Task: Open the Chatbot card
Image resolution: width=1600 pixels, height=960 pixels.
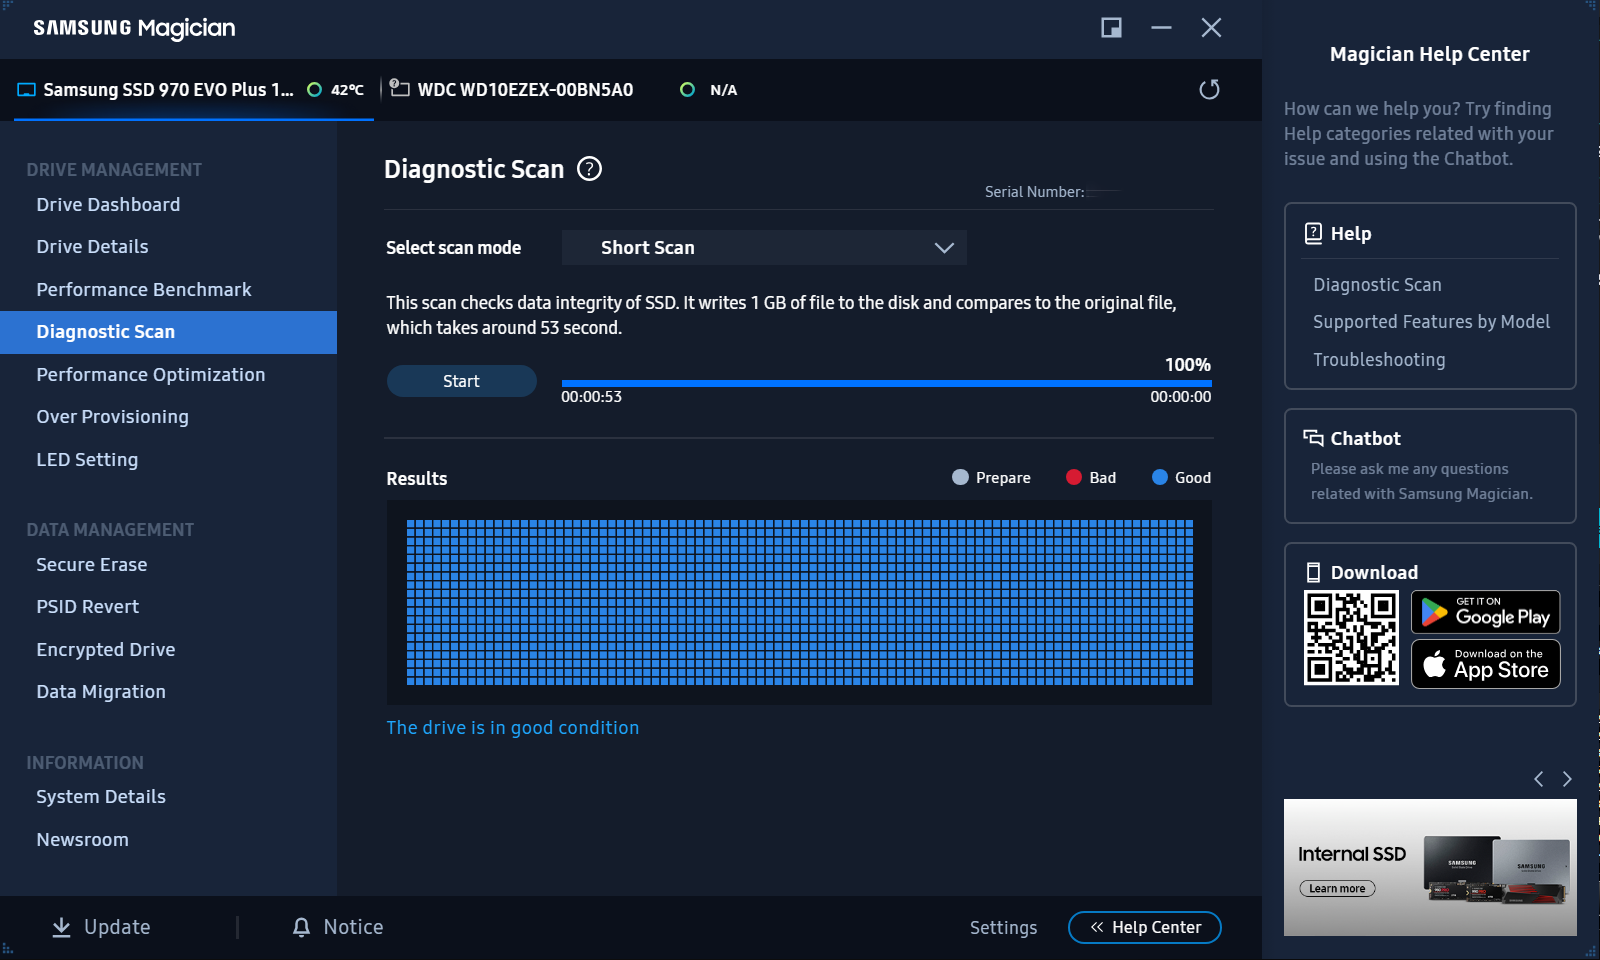Action: (x=1430, y=466)
